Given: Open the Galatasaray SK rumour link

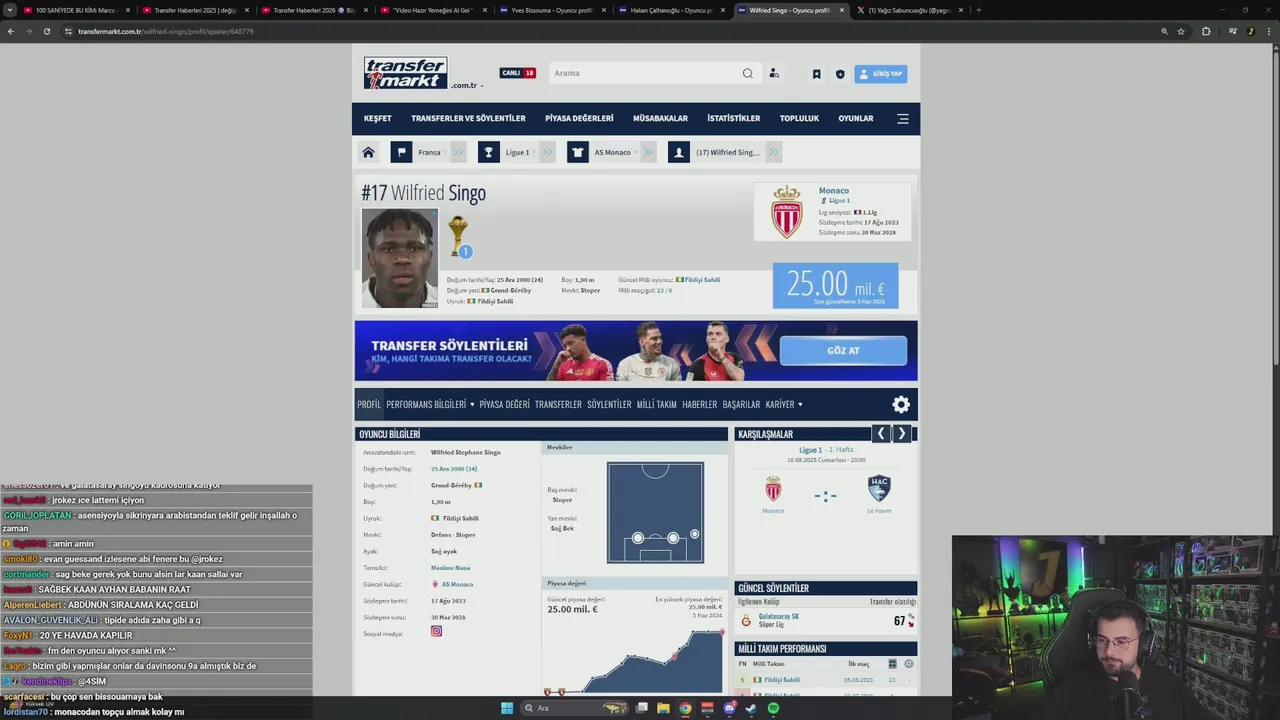Looking at the screenshot, I should (x=779, y=616).
